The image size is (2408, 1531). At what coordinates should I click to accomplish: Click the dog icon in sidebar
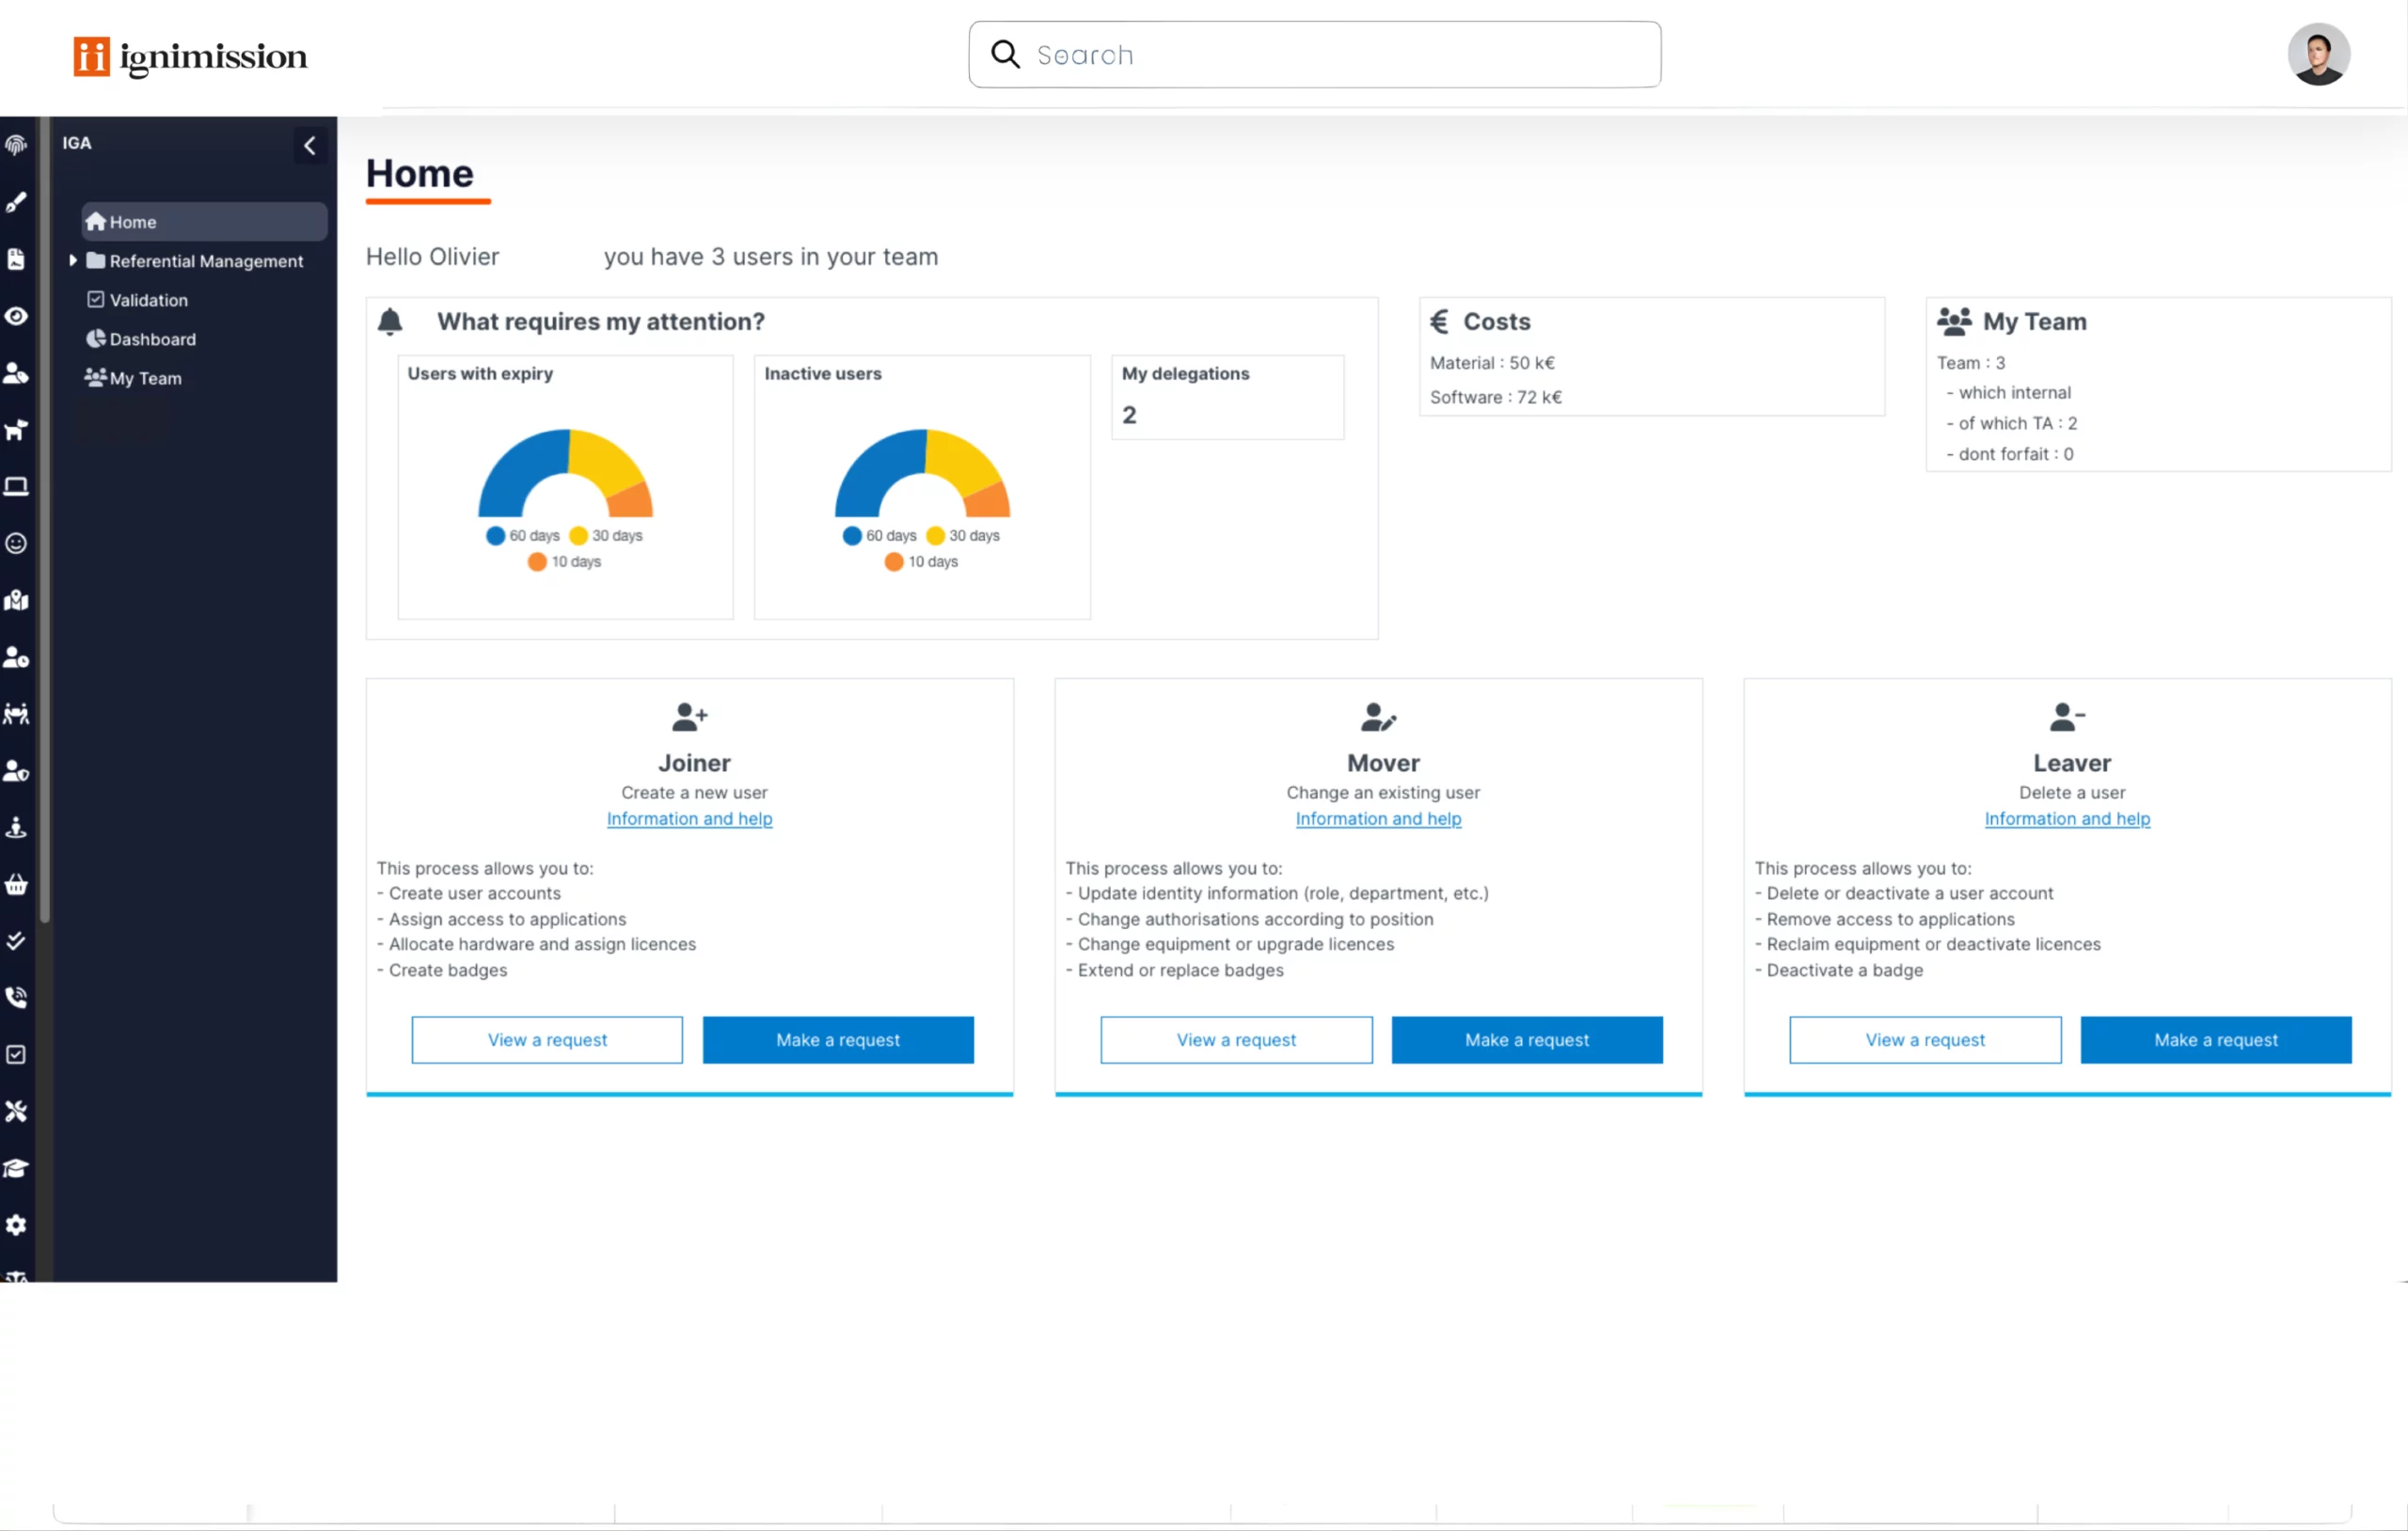[16, 430]
